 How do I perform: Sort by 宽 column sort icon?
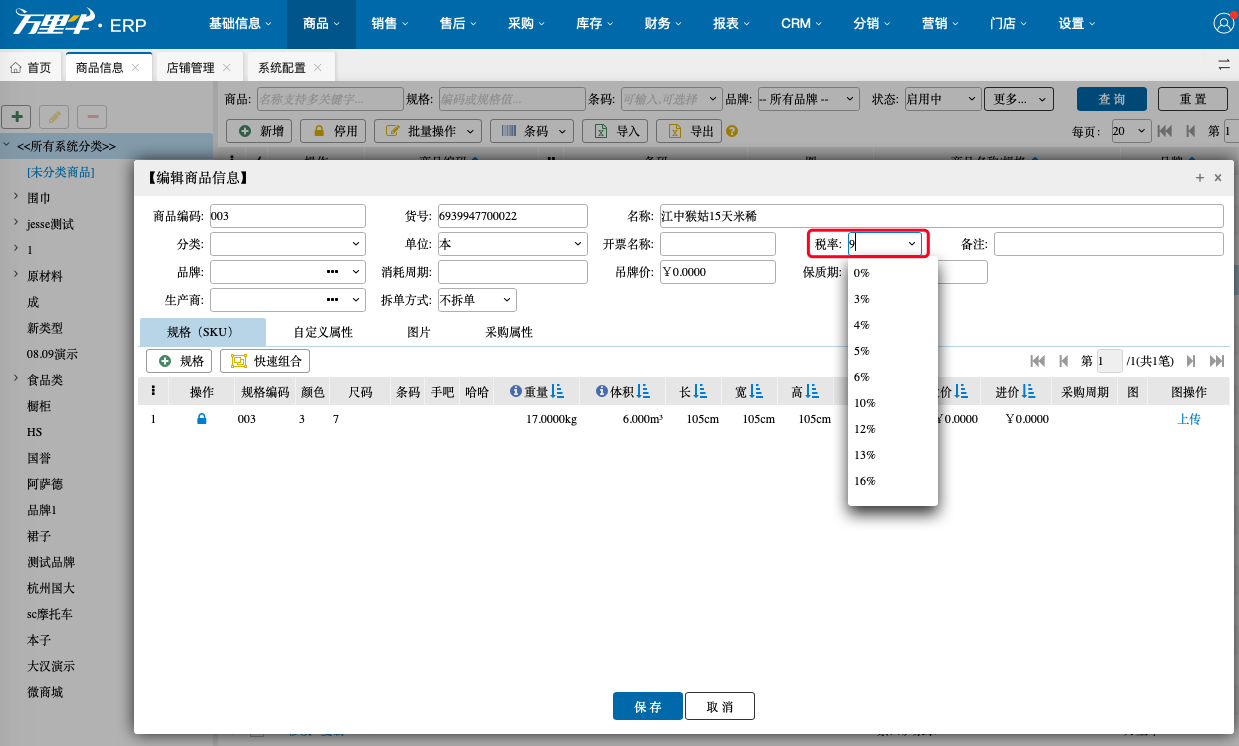(757, 392)
